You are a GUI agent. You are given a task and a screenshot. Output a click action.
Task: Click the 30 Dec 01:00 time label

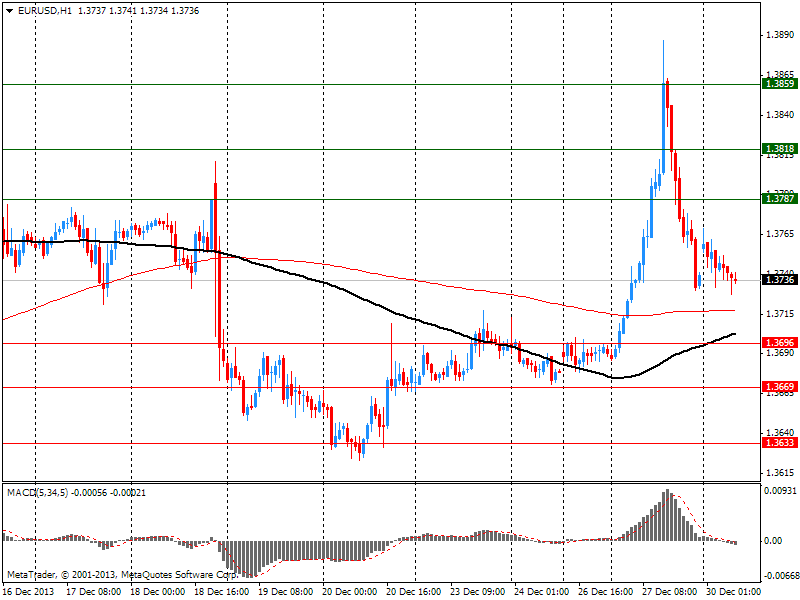click(733, 592)
